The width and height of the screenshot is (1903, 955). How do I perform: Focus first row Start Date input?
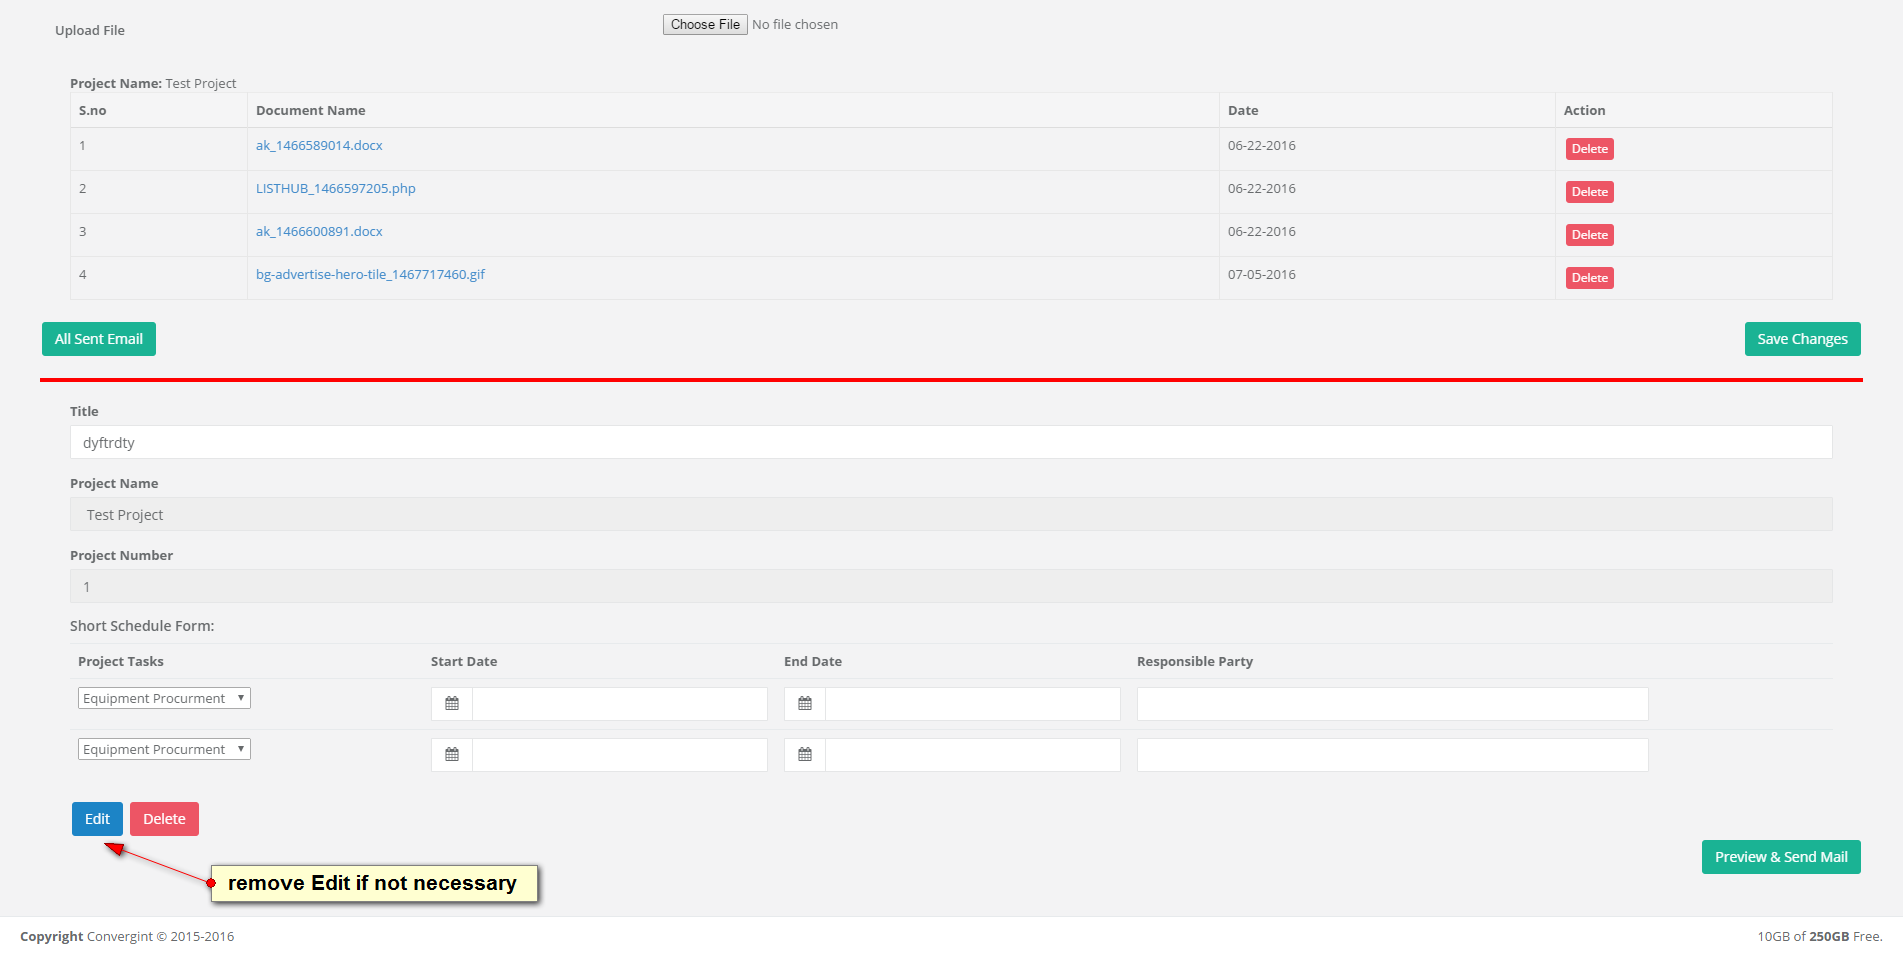pos(620,704)
